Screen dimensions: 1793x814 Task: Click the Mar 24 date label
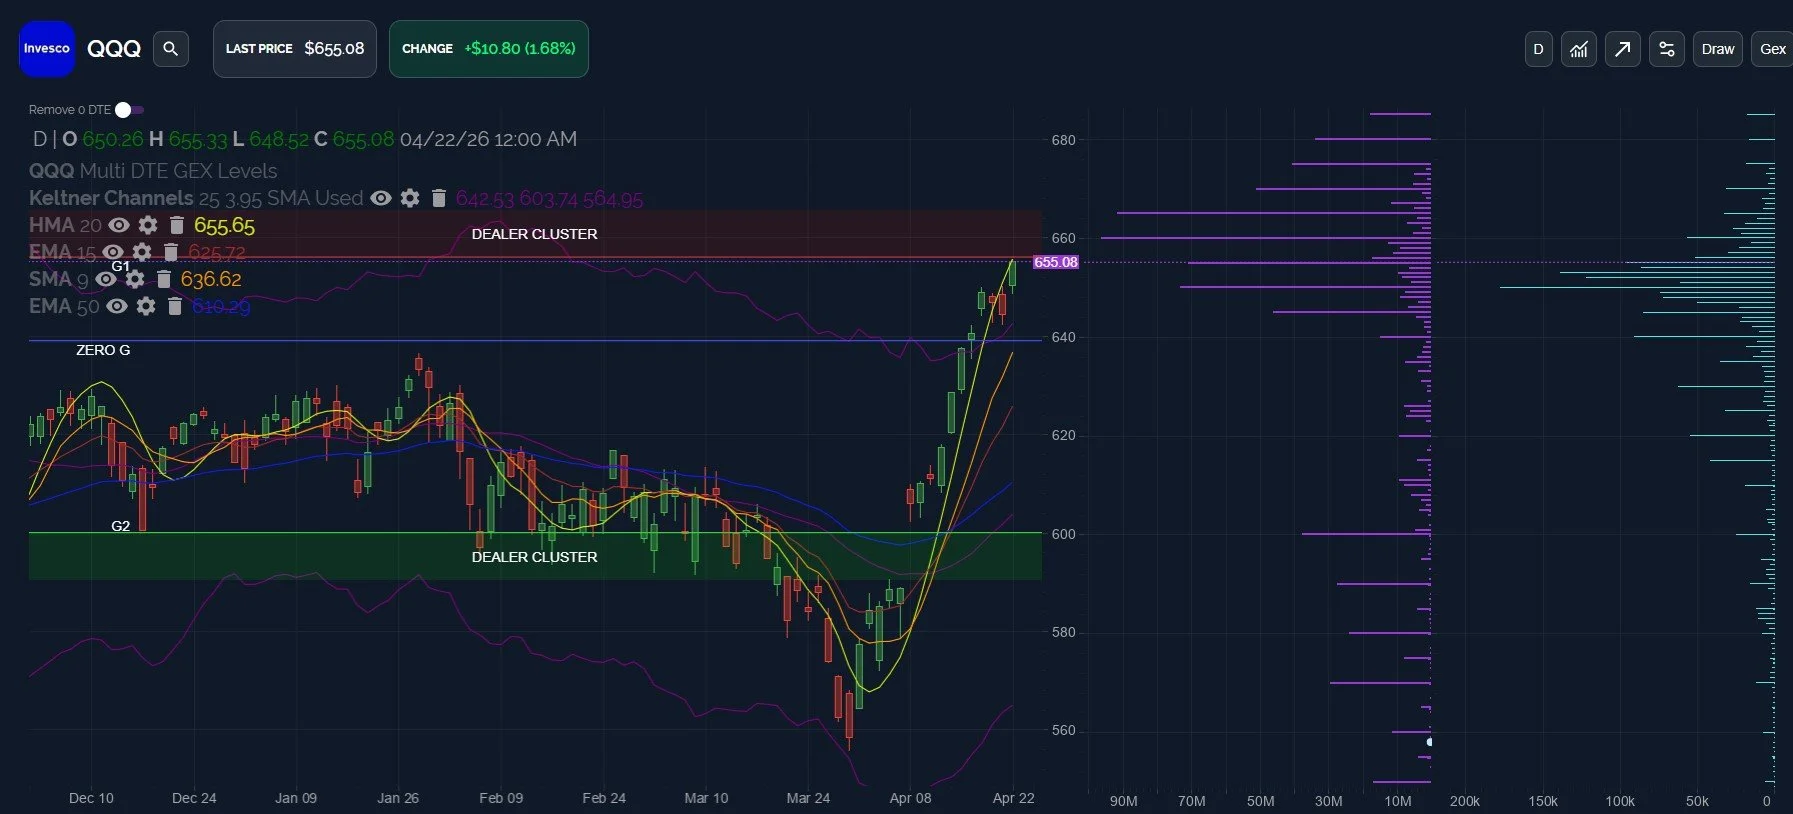(x=808, y=798)
